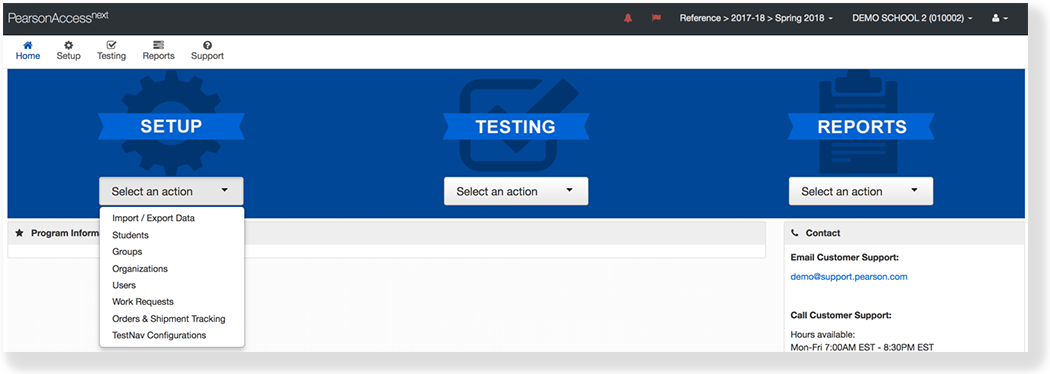Screen dimensions: 1050x374
Task: Open the user profile icon menu
Action: click(1000, 19)
